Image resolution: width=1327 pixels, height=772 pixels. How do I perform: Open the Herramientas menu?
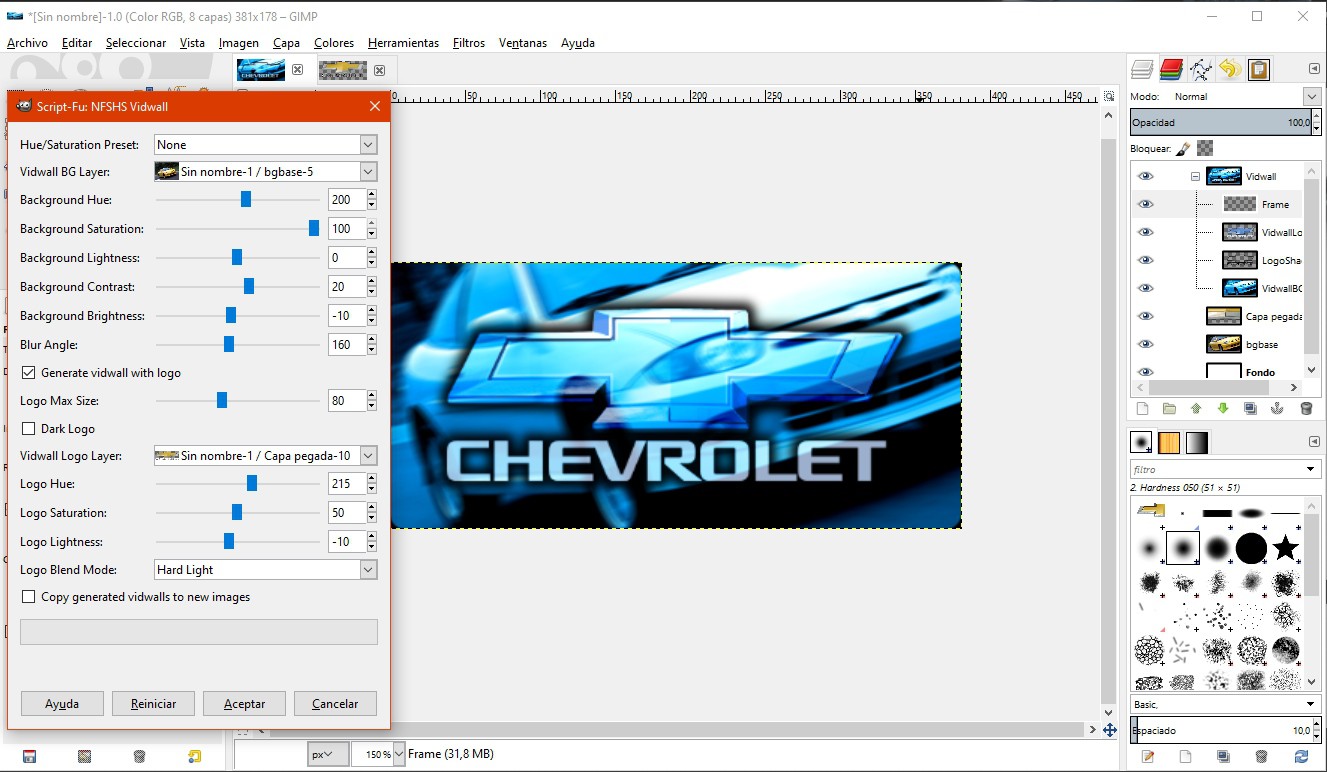click(x=403, y=43)
